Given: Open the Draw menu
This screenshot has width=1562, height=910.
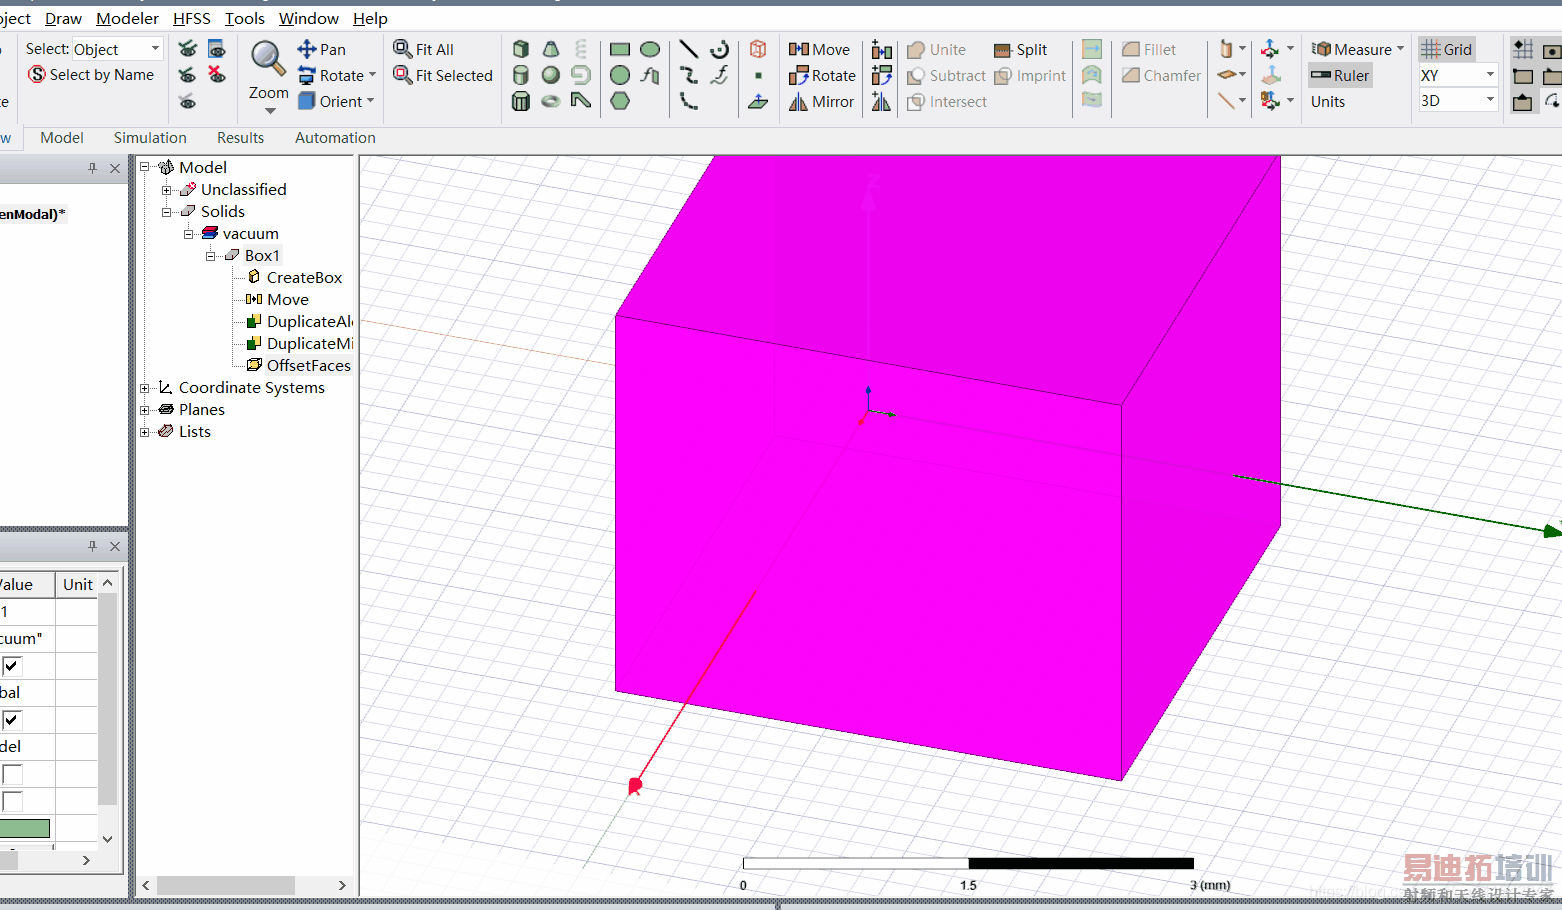Looking at the screenshot, I should pyautogui.click(x=63, y=18).
